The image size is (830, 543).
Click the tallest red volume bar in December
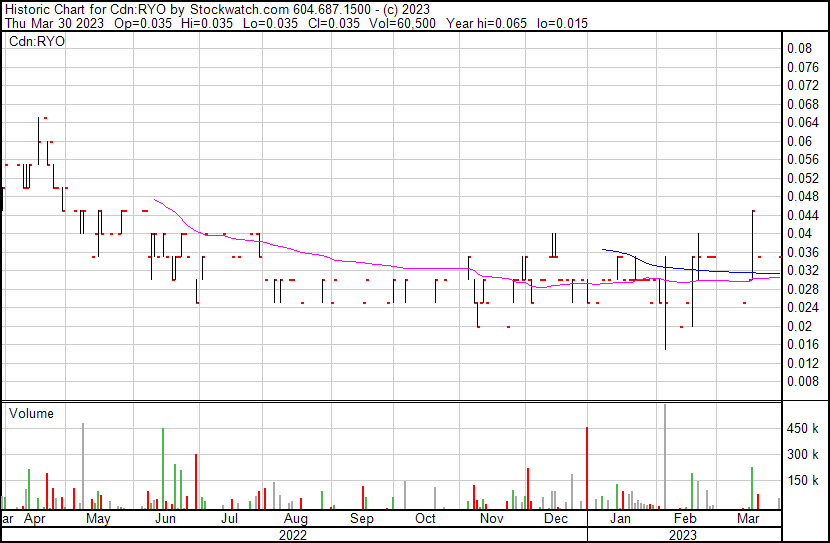point(586,468)
